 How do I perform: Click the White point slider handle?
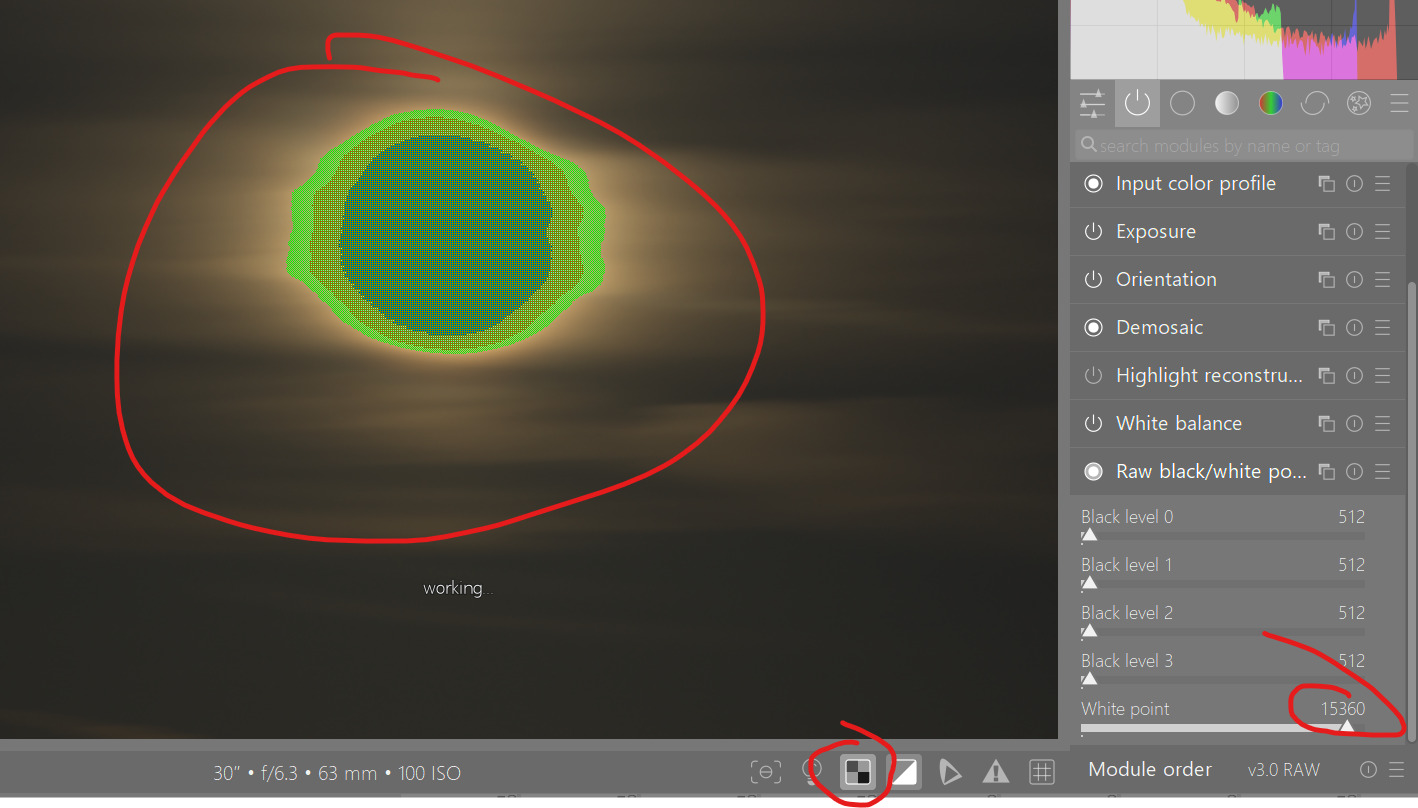(x=1347, y=725)
